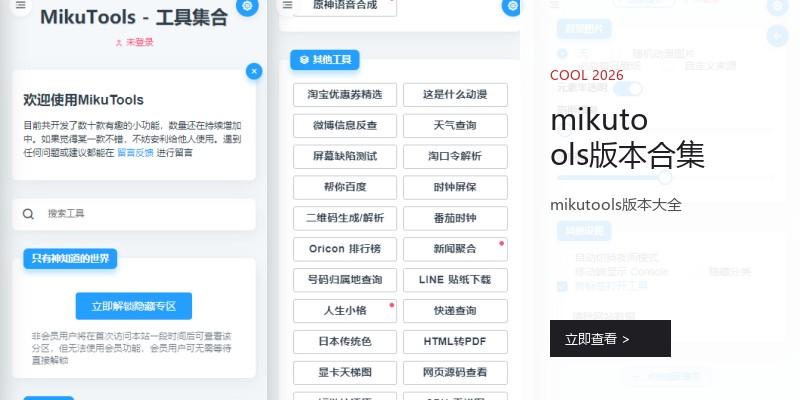Image resolution: width=800 pixels, height=400 pixels.
Task: Open the 原神语音合成 tool
Action: click(x=345, y=6)
